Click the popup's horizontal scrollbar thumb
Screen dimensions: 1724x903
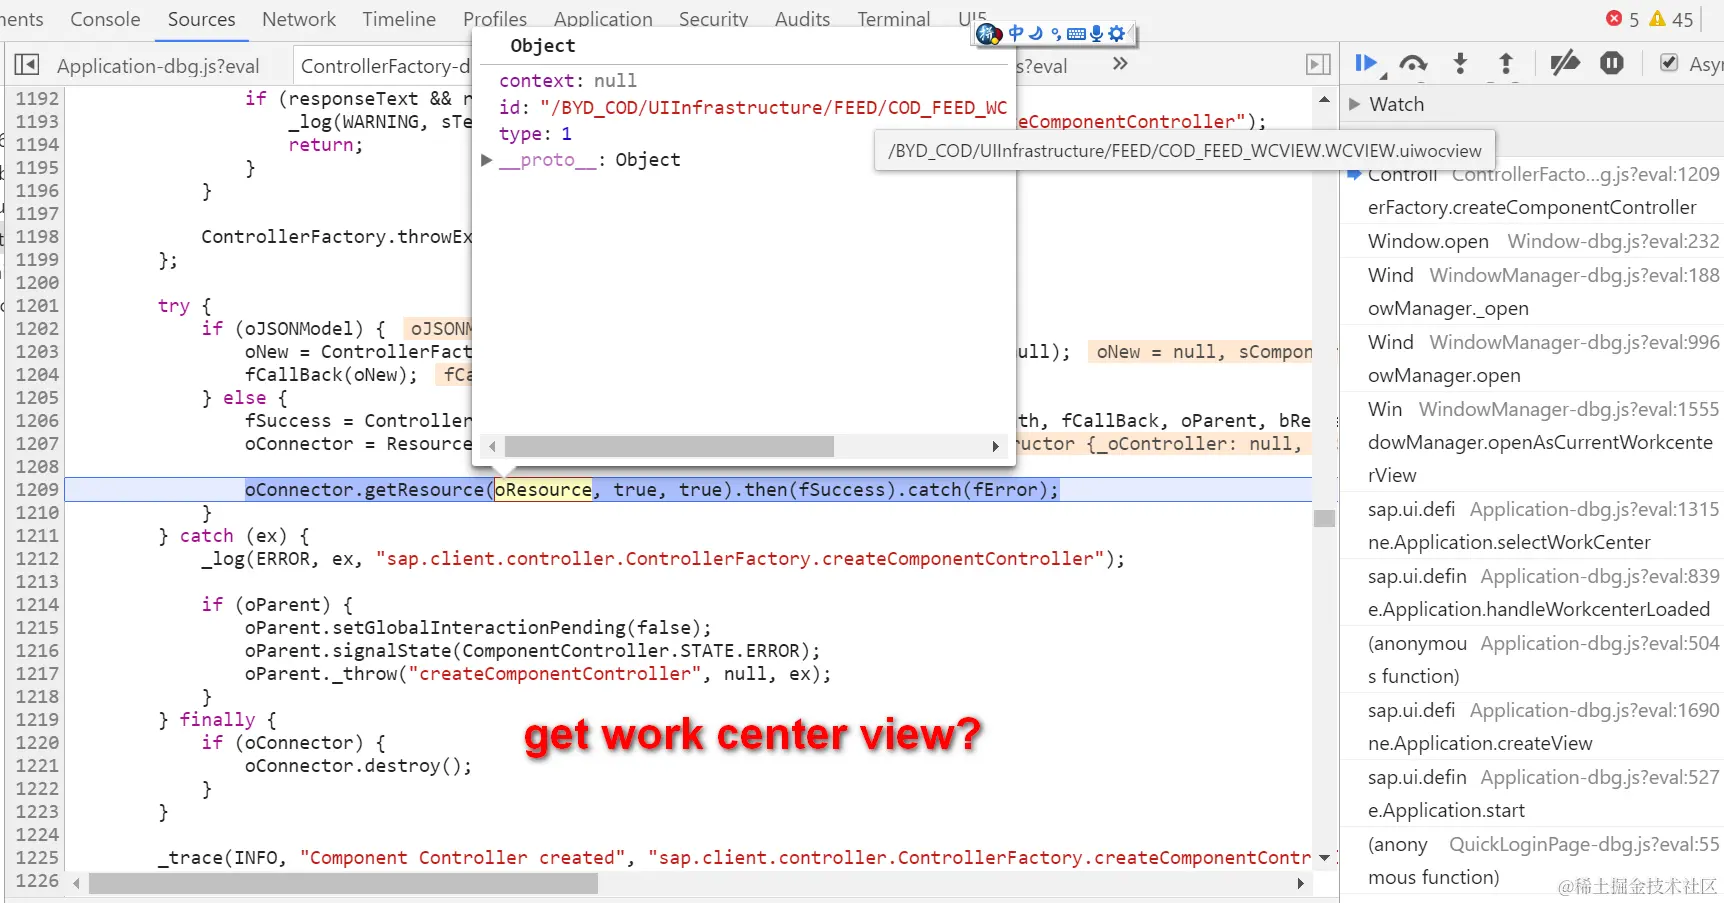(x=669, y=446)
